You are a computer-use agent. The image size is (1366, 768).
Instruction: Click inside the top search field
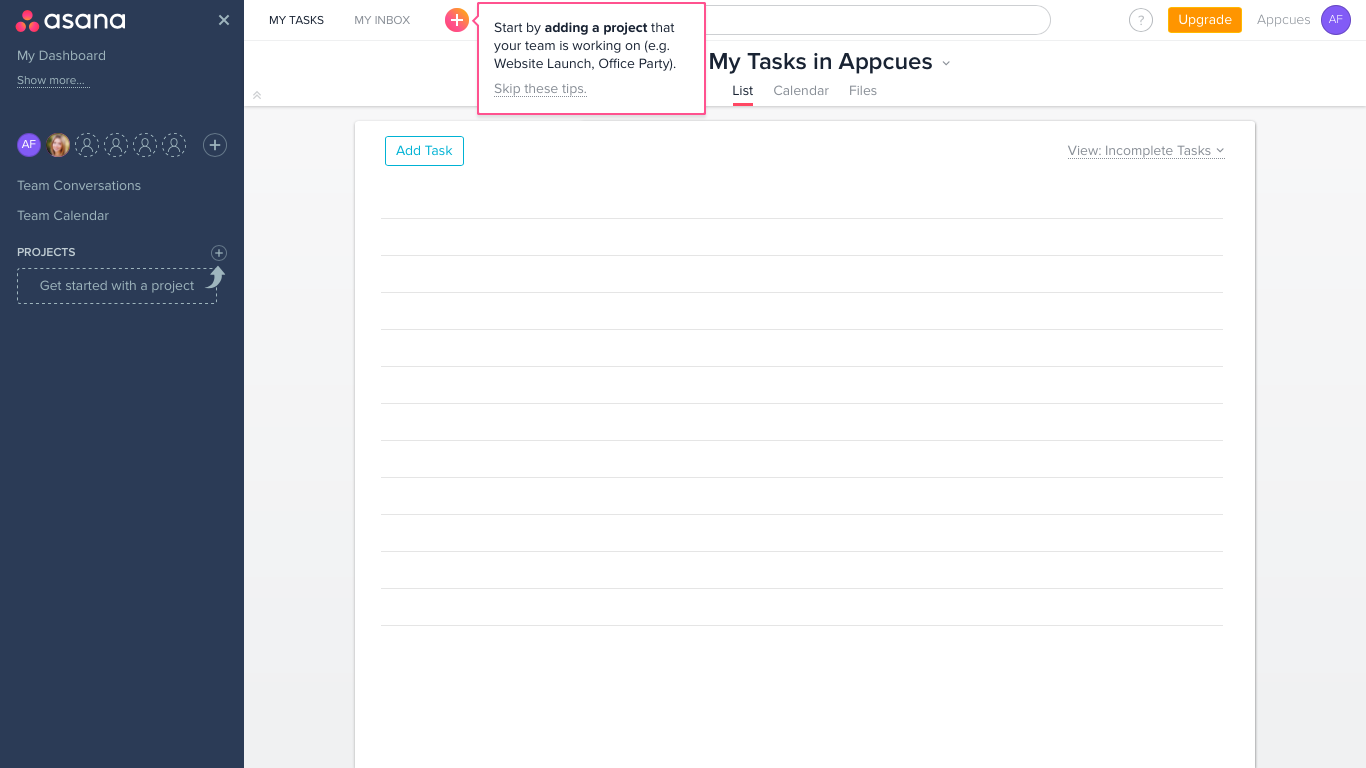click(880, 19)
